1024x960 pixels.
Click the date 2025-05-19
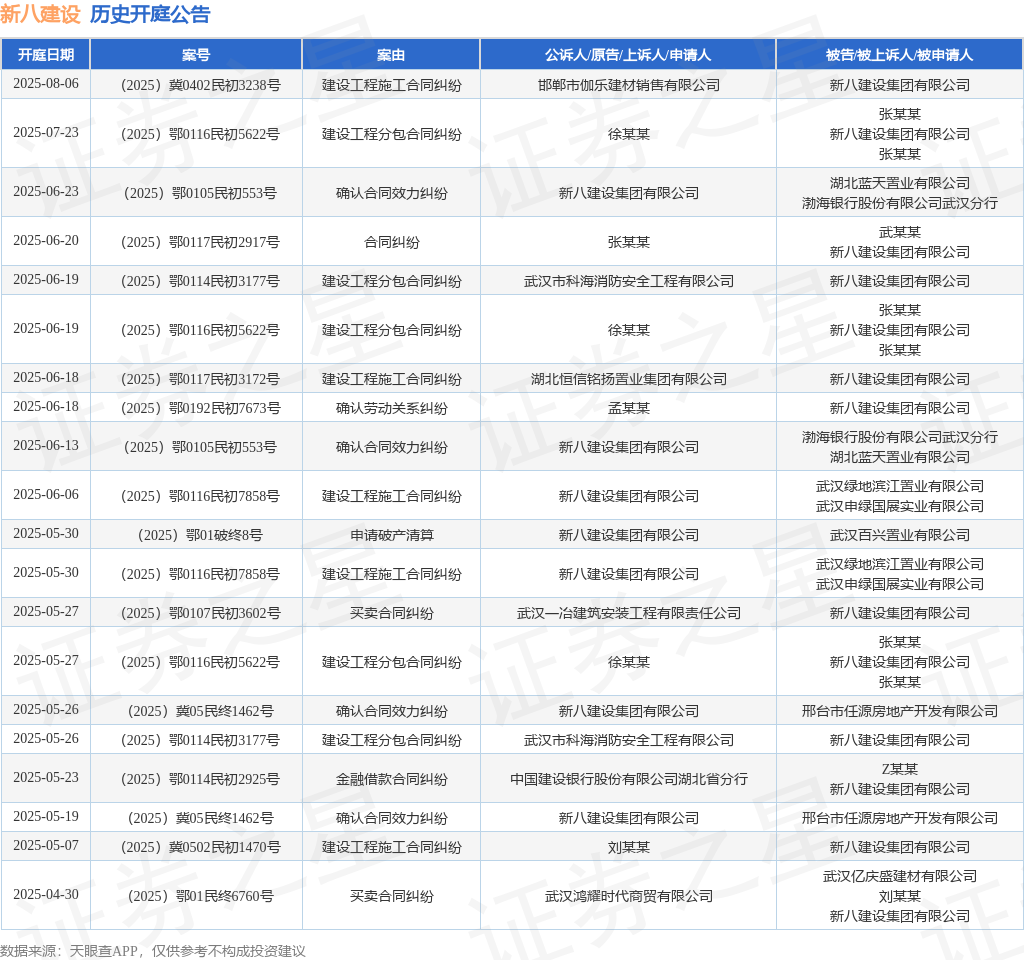point(46,816)
